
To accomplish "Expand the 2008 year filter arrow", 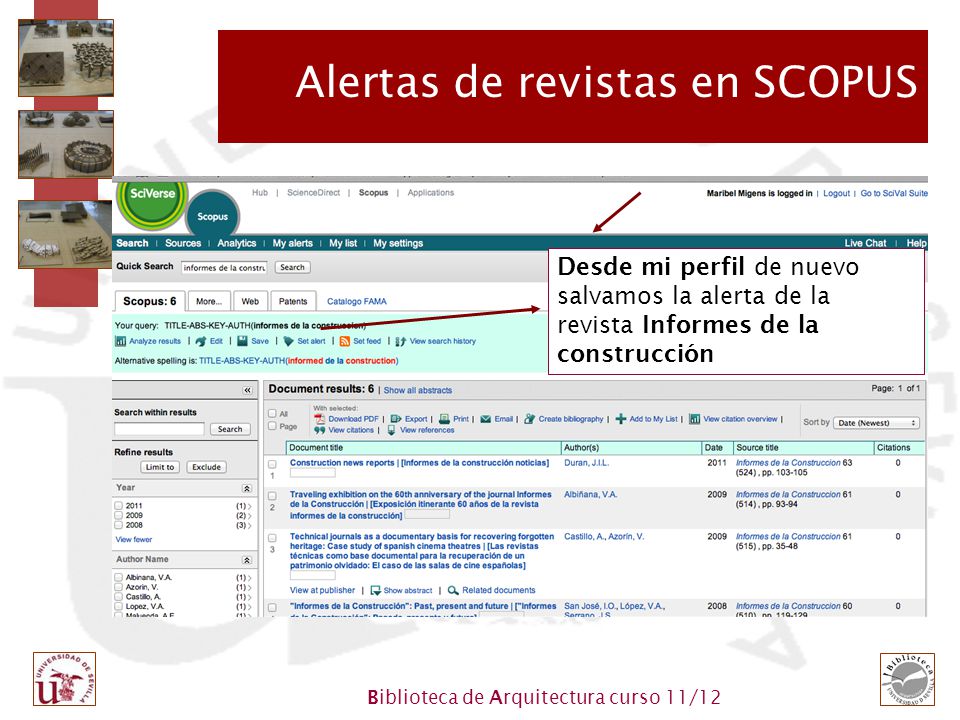I will [250, 525].
